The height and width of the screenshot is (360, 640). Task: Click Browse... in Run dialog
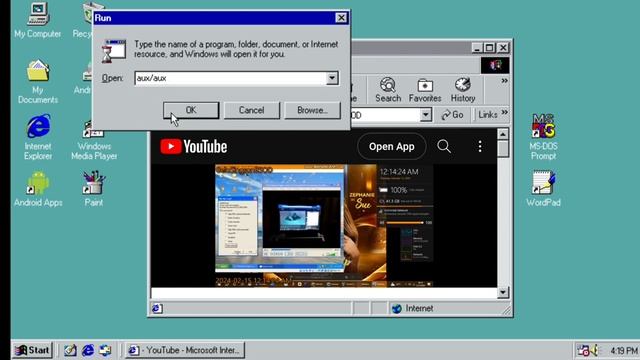[x=312, y=110]
